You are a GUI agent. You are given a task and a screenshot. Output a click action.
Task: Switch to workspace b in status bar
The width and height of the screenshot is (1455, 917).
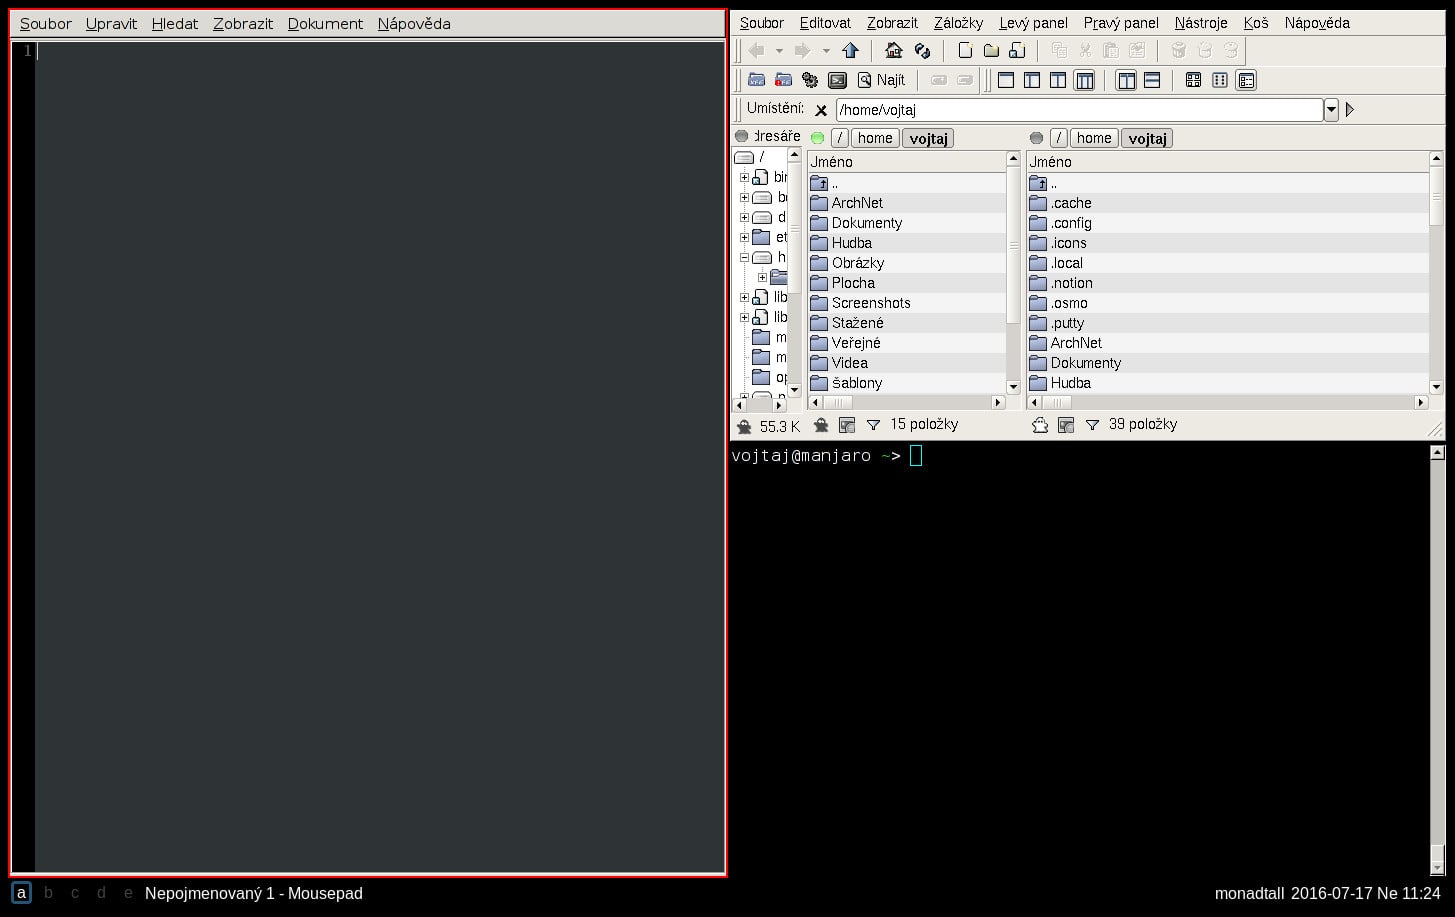pos(48,893)
